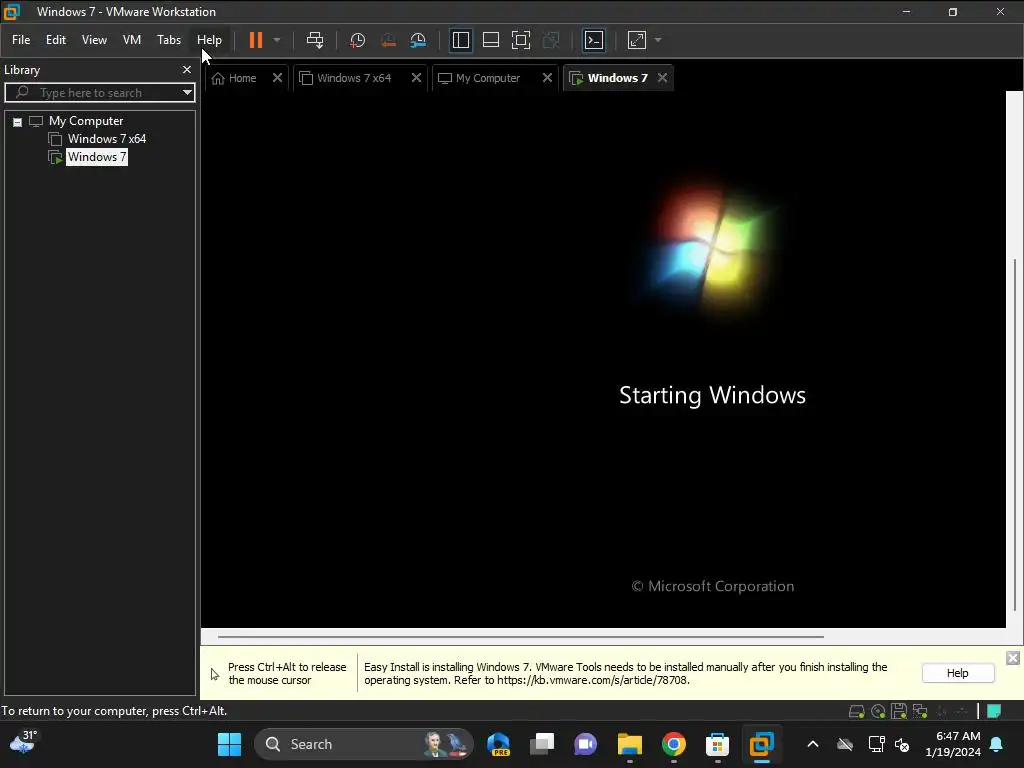
Task: Open the View menu
Action: pos(94,40)
